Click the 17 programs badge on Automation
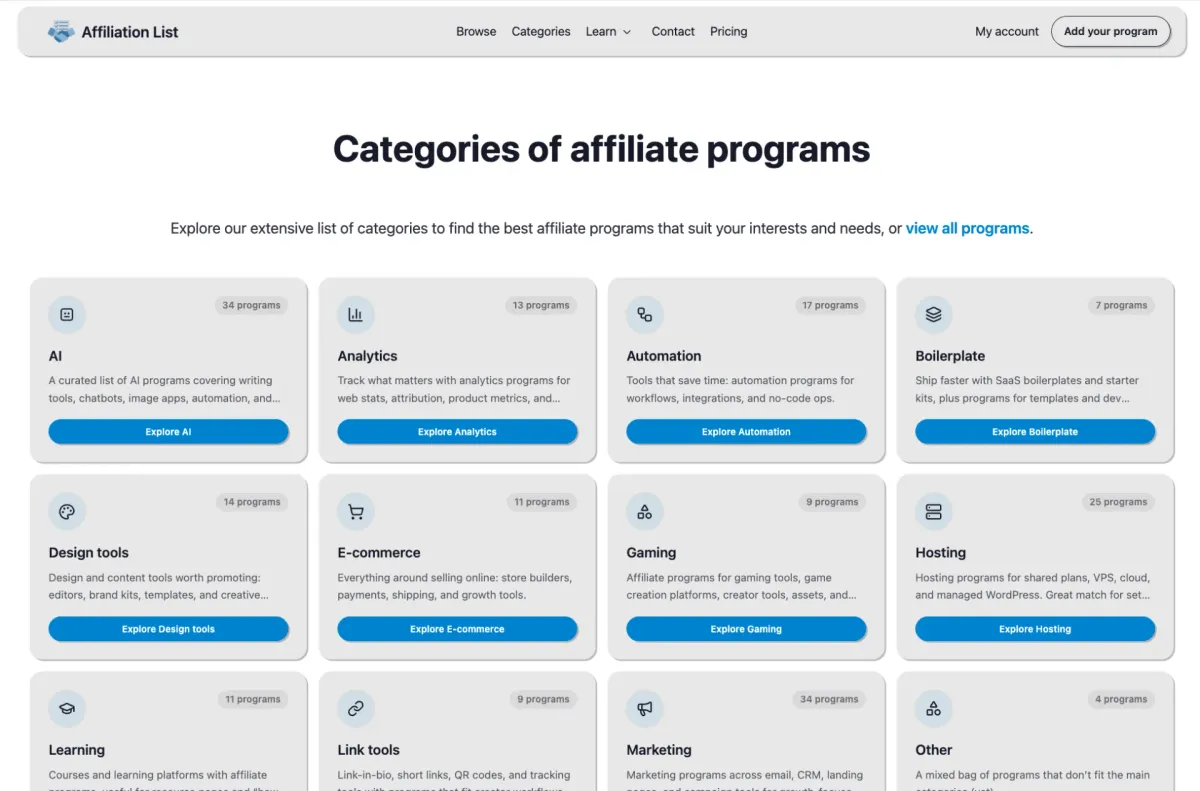This screenshot has height=791, width=1200. pyautogui.click(x=830, y=305)
